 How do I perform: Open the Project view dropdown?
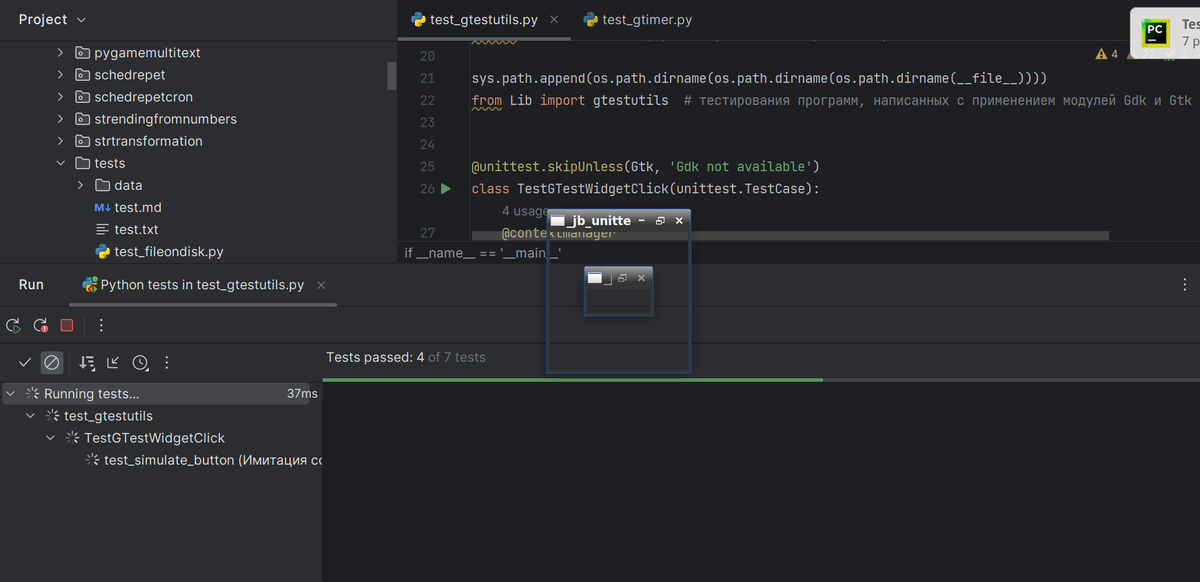(x=52, y=20)
